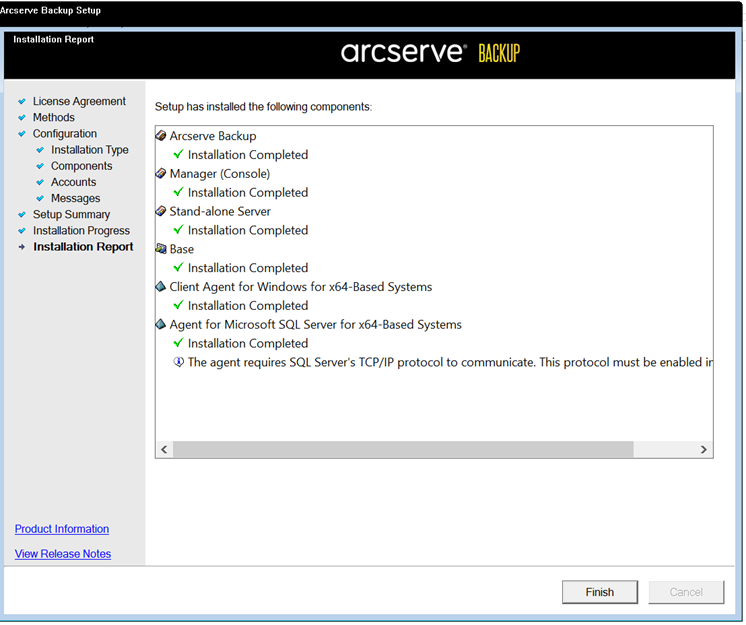The height and width of the screenshot is (625, 746).
Task: Click the checkmark icon next to Messages
Action: [x=40, y=198]
